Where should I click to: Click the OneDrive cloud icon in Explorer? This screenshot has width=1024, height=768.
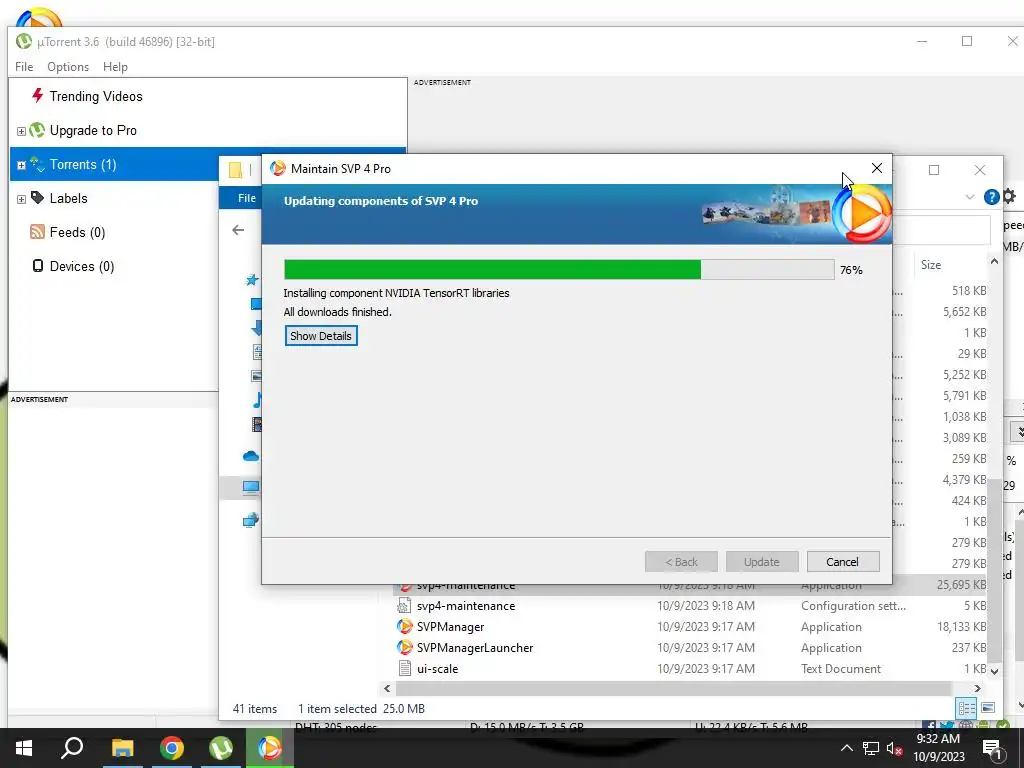tap(251, 456)
